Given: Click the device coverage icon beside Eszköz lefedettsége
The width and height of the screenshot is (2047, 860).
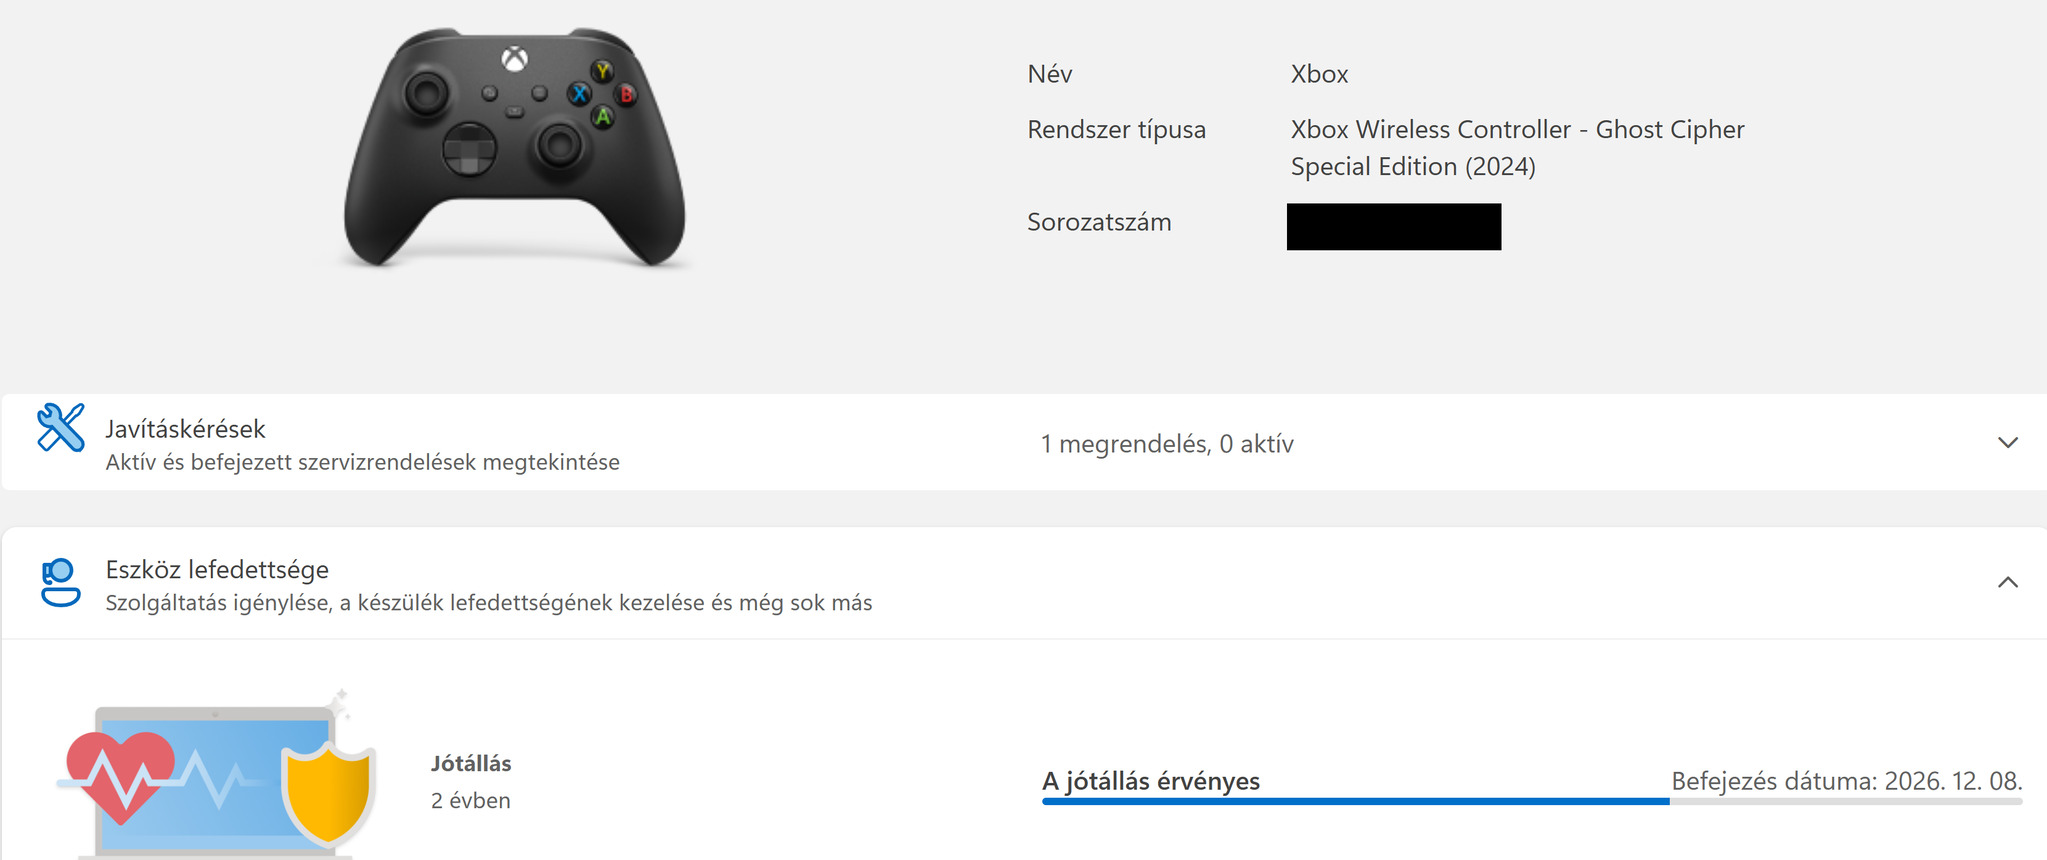Looking at the screenshot, I should [60, 582].
